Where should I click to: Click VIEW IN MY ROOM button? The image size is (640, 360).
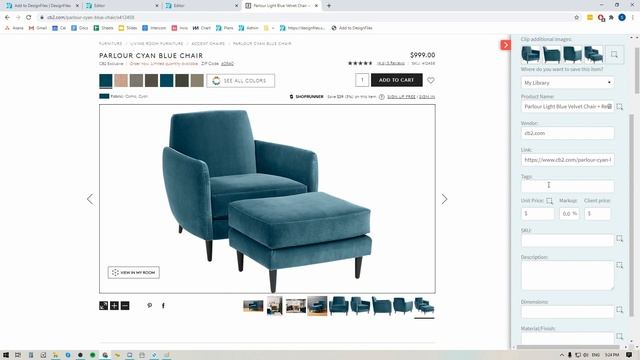[134, 272]
